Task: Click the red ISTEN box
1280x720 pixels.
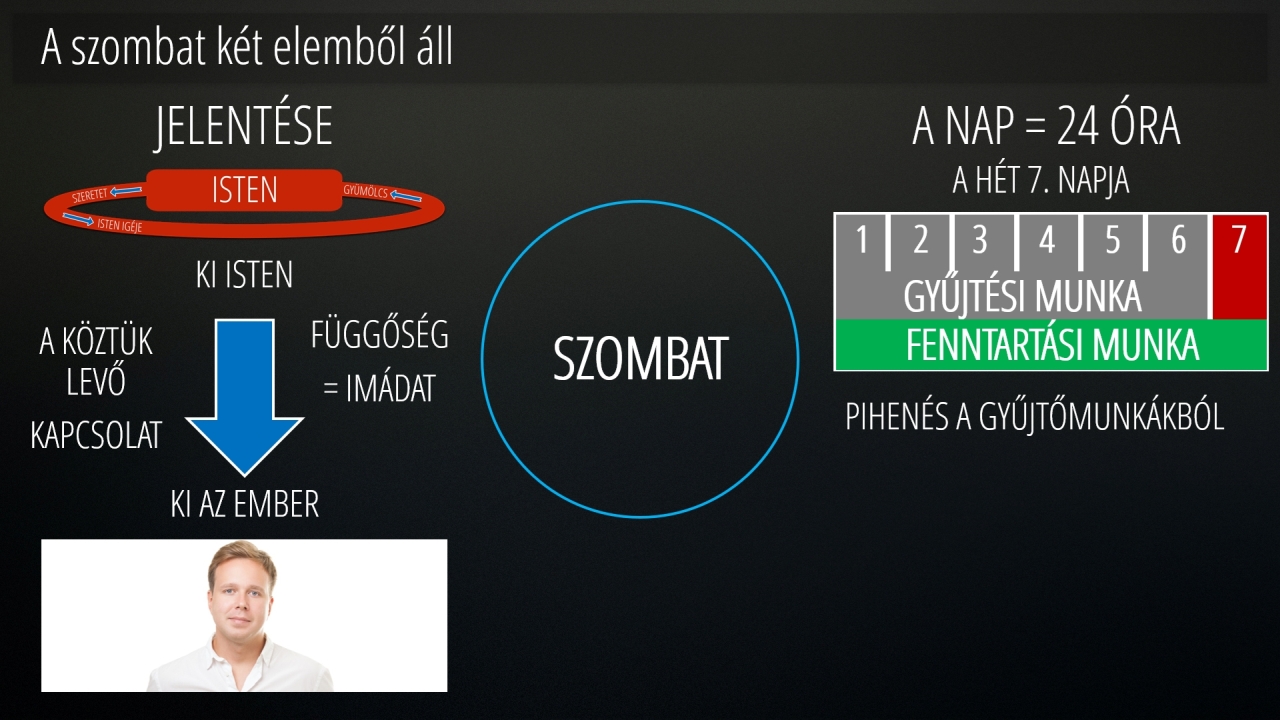Action: point(244,190)
